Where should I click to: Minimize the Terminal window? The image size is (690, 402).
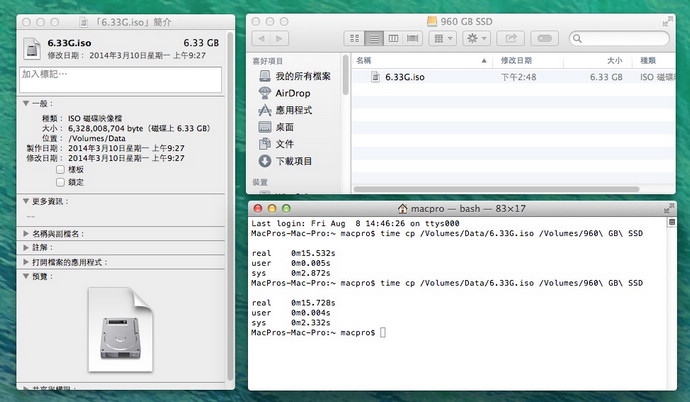(x=272, y=208)
